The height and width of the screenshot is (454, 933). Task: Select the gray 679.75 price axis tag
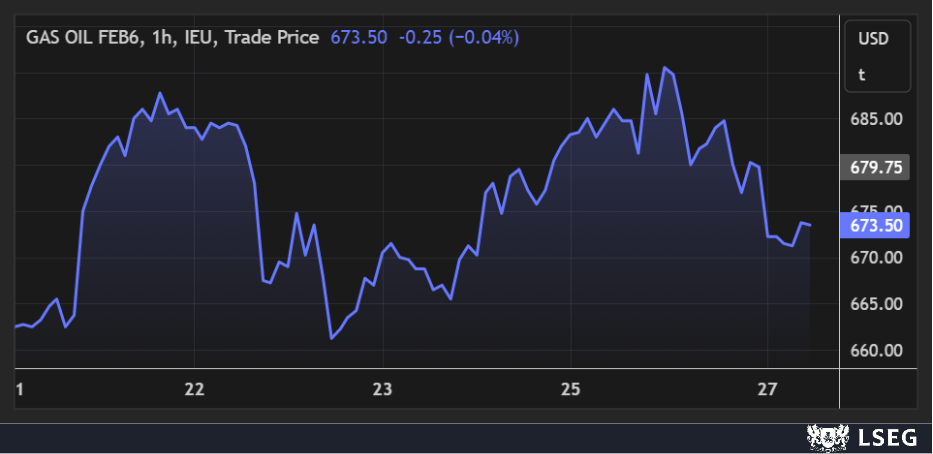click(x=876, y=167)
